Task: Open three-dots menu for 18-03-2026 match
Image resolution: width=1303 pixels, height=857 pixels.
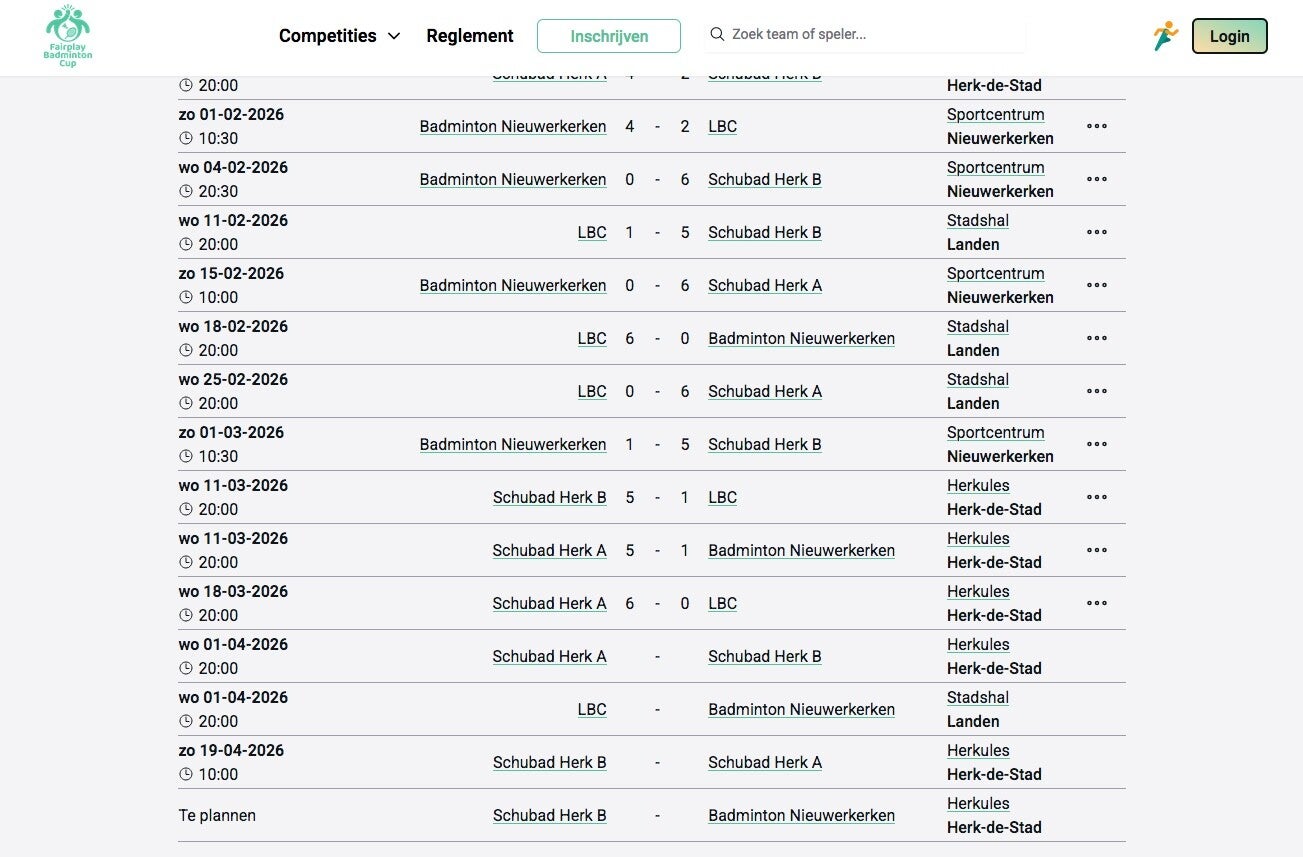Action: coord(1097,603)
